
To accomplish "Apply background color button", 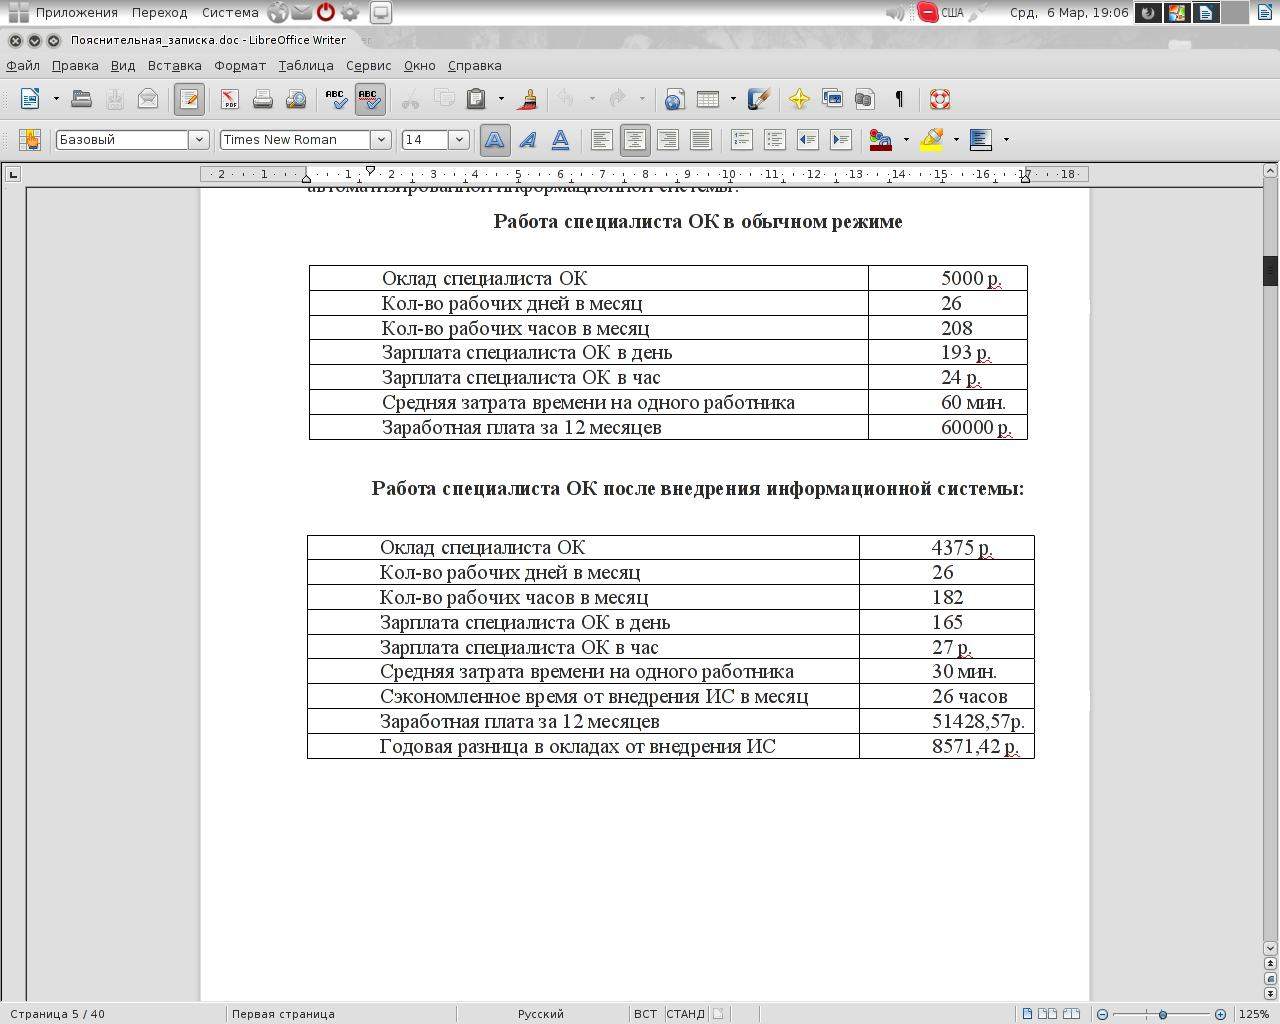I will [981, 140].
